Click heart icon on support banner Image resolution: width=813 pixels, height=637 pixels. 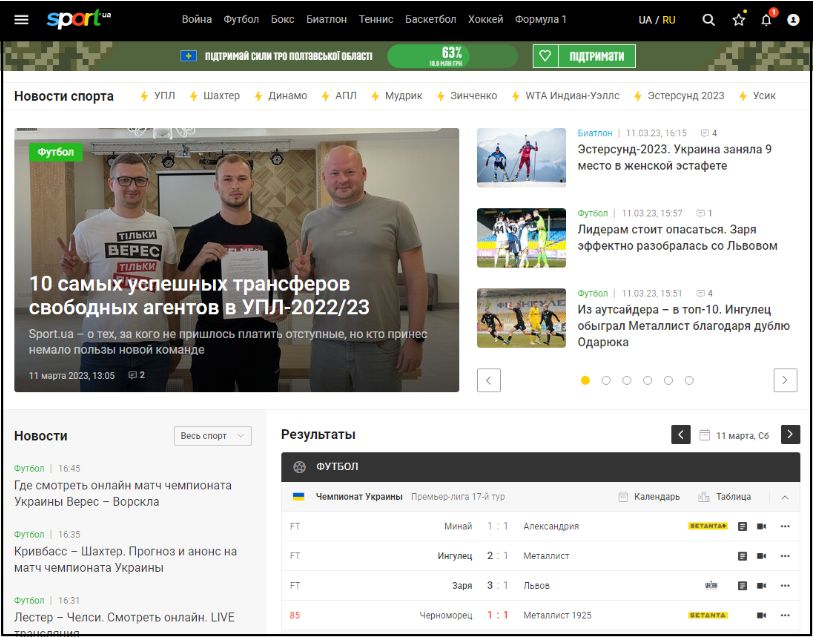pyautogui.click(x=545, y=56)
